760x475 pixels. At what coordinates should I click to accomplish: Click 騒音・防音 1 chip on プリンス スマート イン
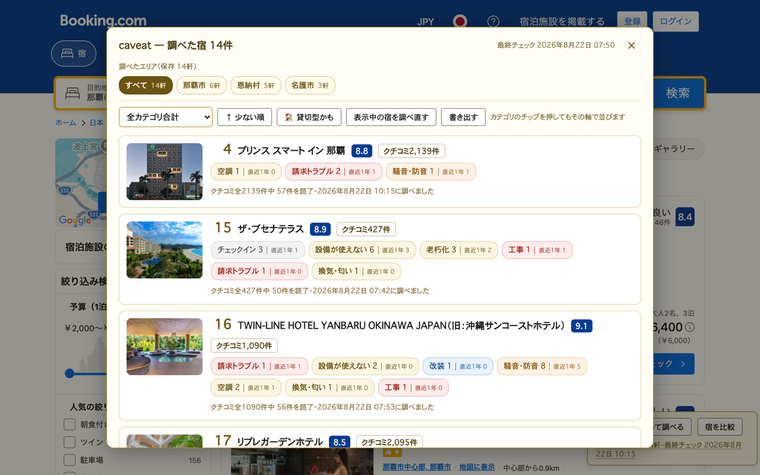431,172
